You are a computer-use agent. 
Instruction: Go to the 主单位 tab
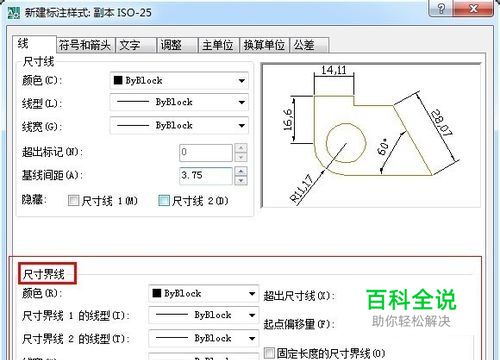click(x=219, y=45)
